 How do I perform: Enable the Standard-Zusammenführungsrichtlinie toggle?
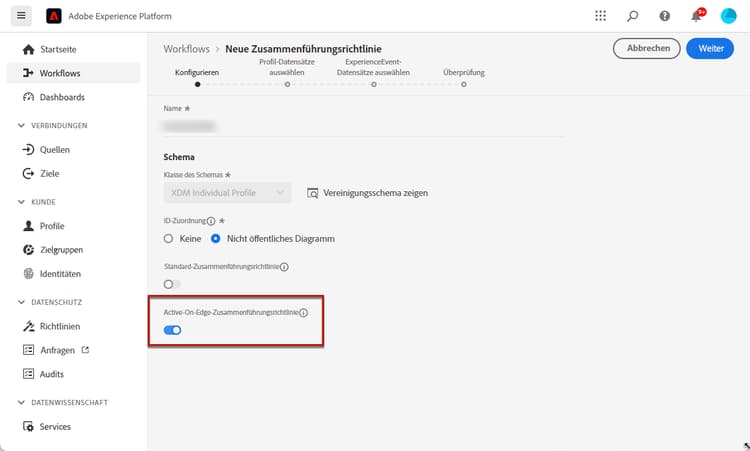(172, 284)
